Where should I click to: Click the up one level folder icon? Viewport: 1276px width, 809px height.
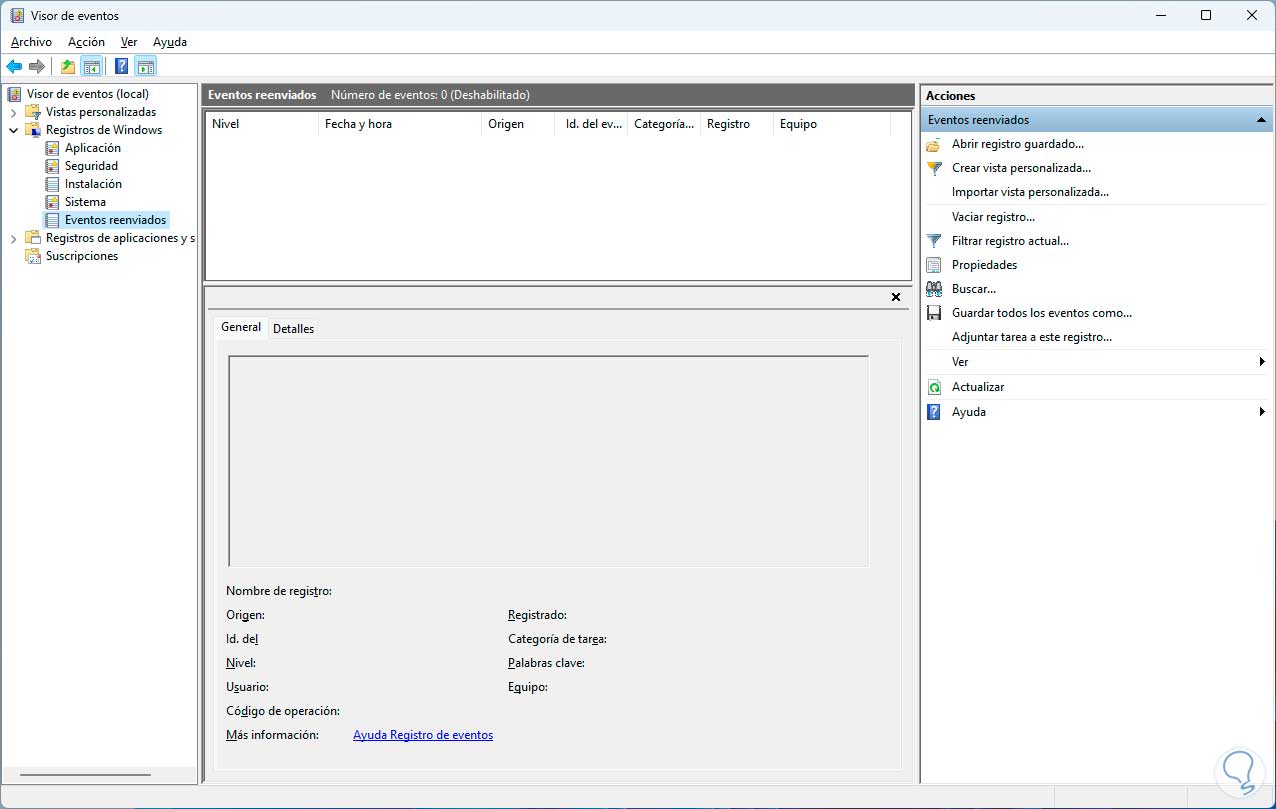pyautogui.click(x=67, y=67)
